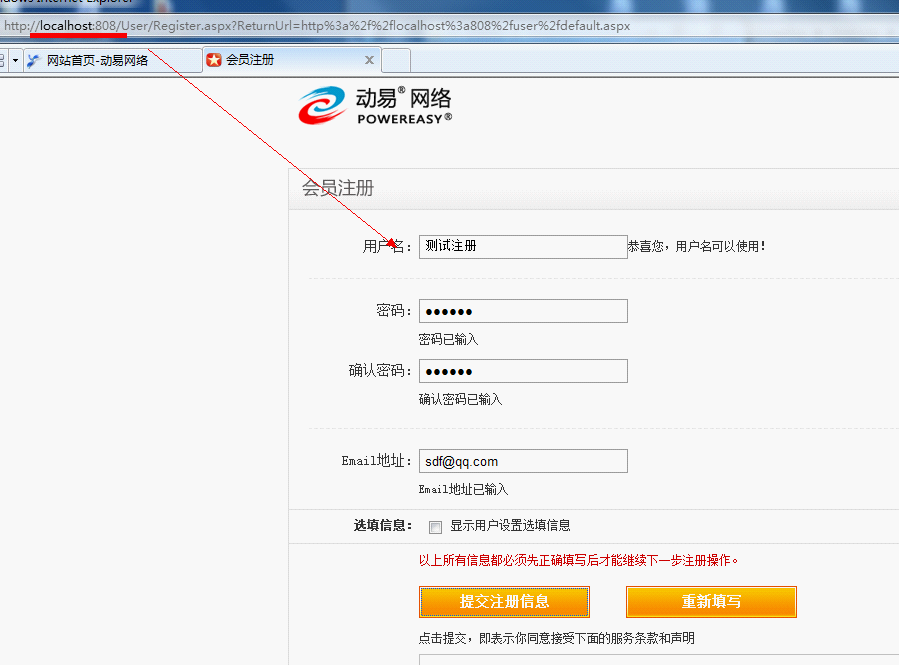The width and height of the screenshot is (900, 666).
Task: Submit form with 提交注册信息 button
Action: click(x=504, y=602)
